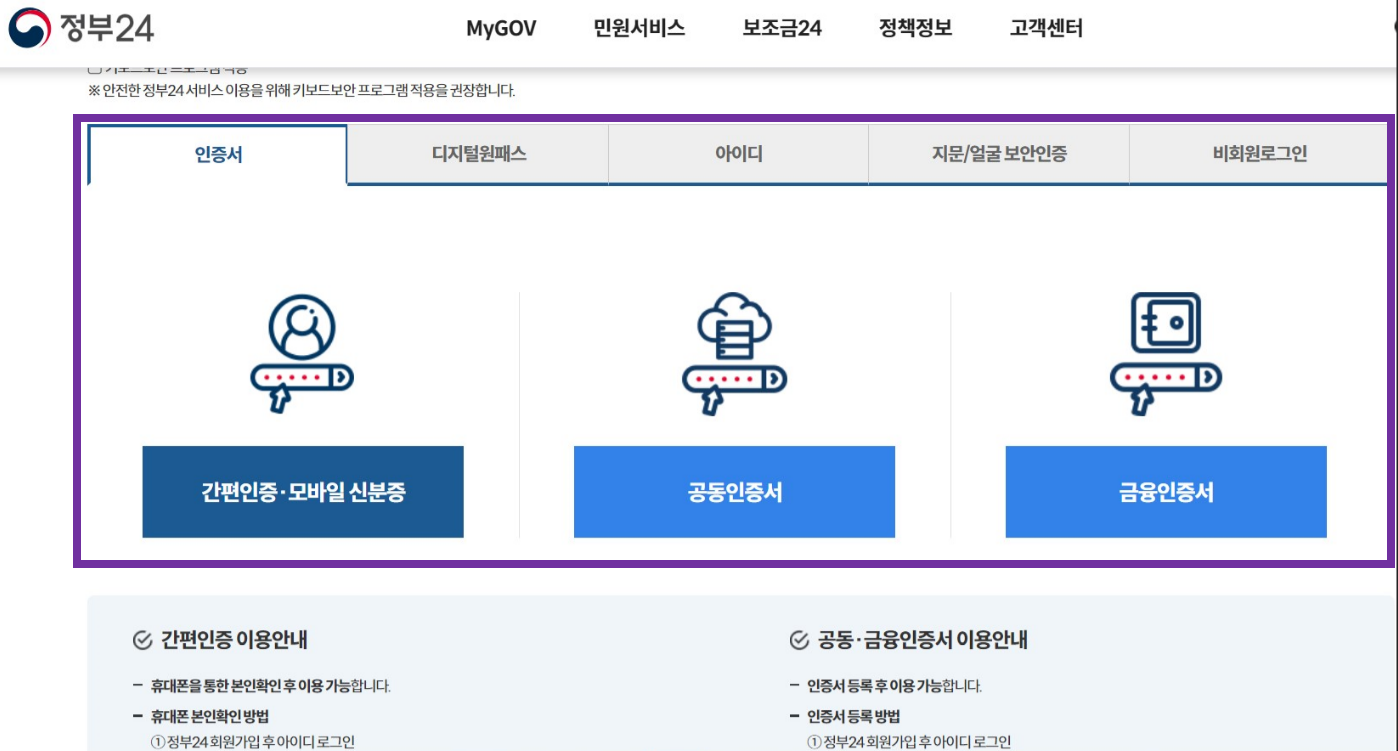
Task: Click the 공동인증서 button
Action: (x=733, y=489)
